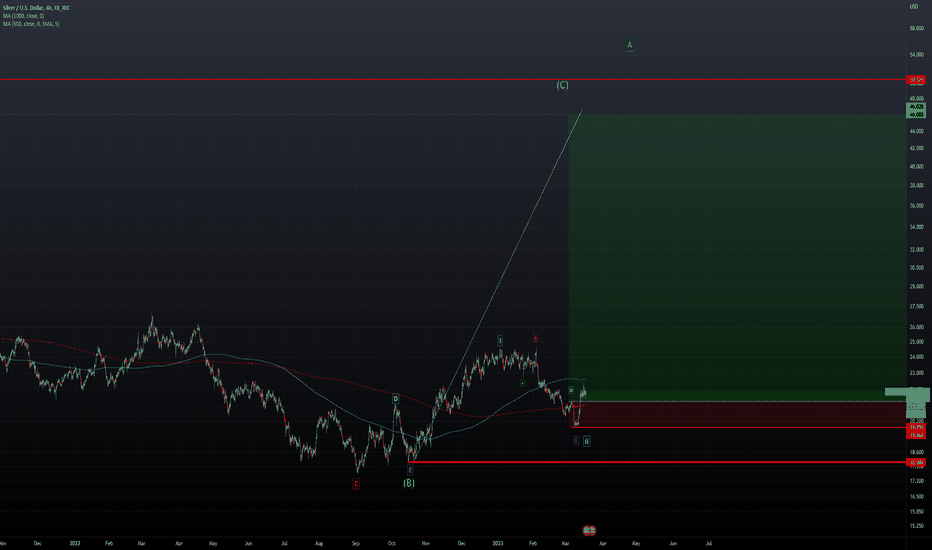
Task: Click the 58.000 price axis label
Action: click(917, 29)
